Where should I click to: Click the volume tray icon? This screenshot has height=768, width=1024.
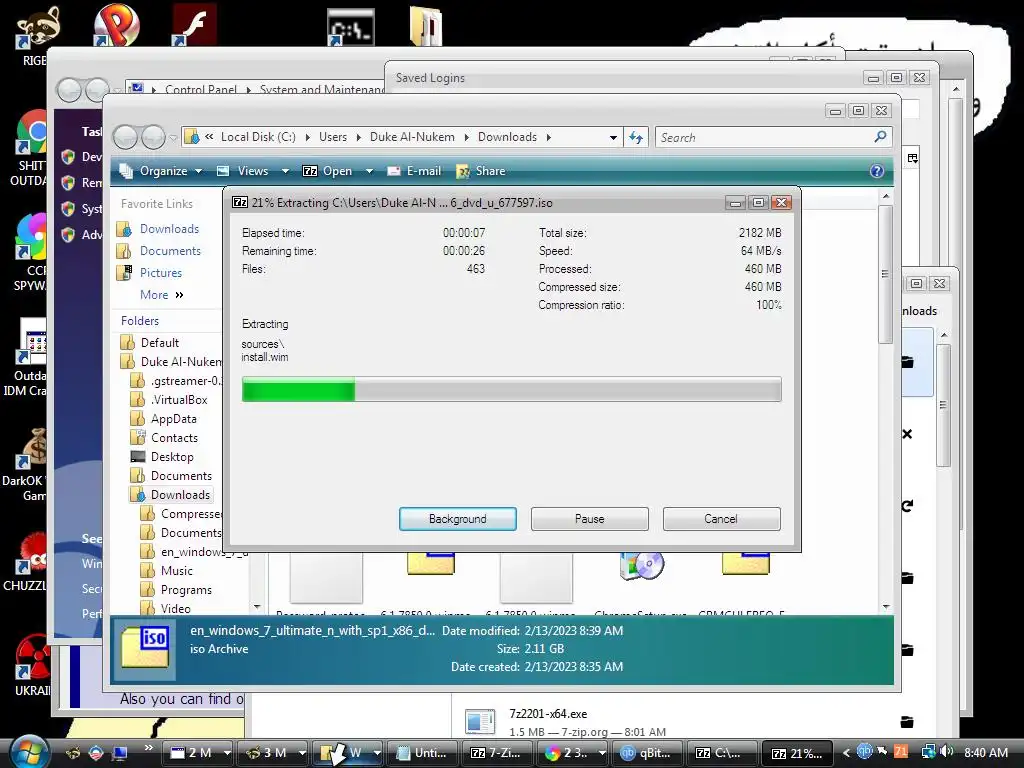click(x=947, y=752)
